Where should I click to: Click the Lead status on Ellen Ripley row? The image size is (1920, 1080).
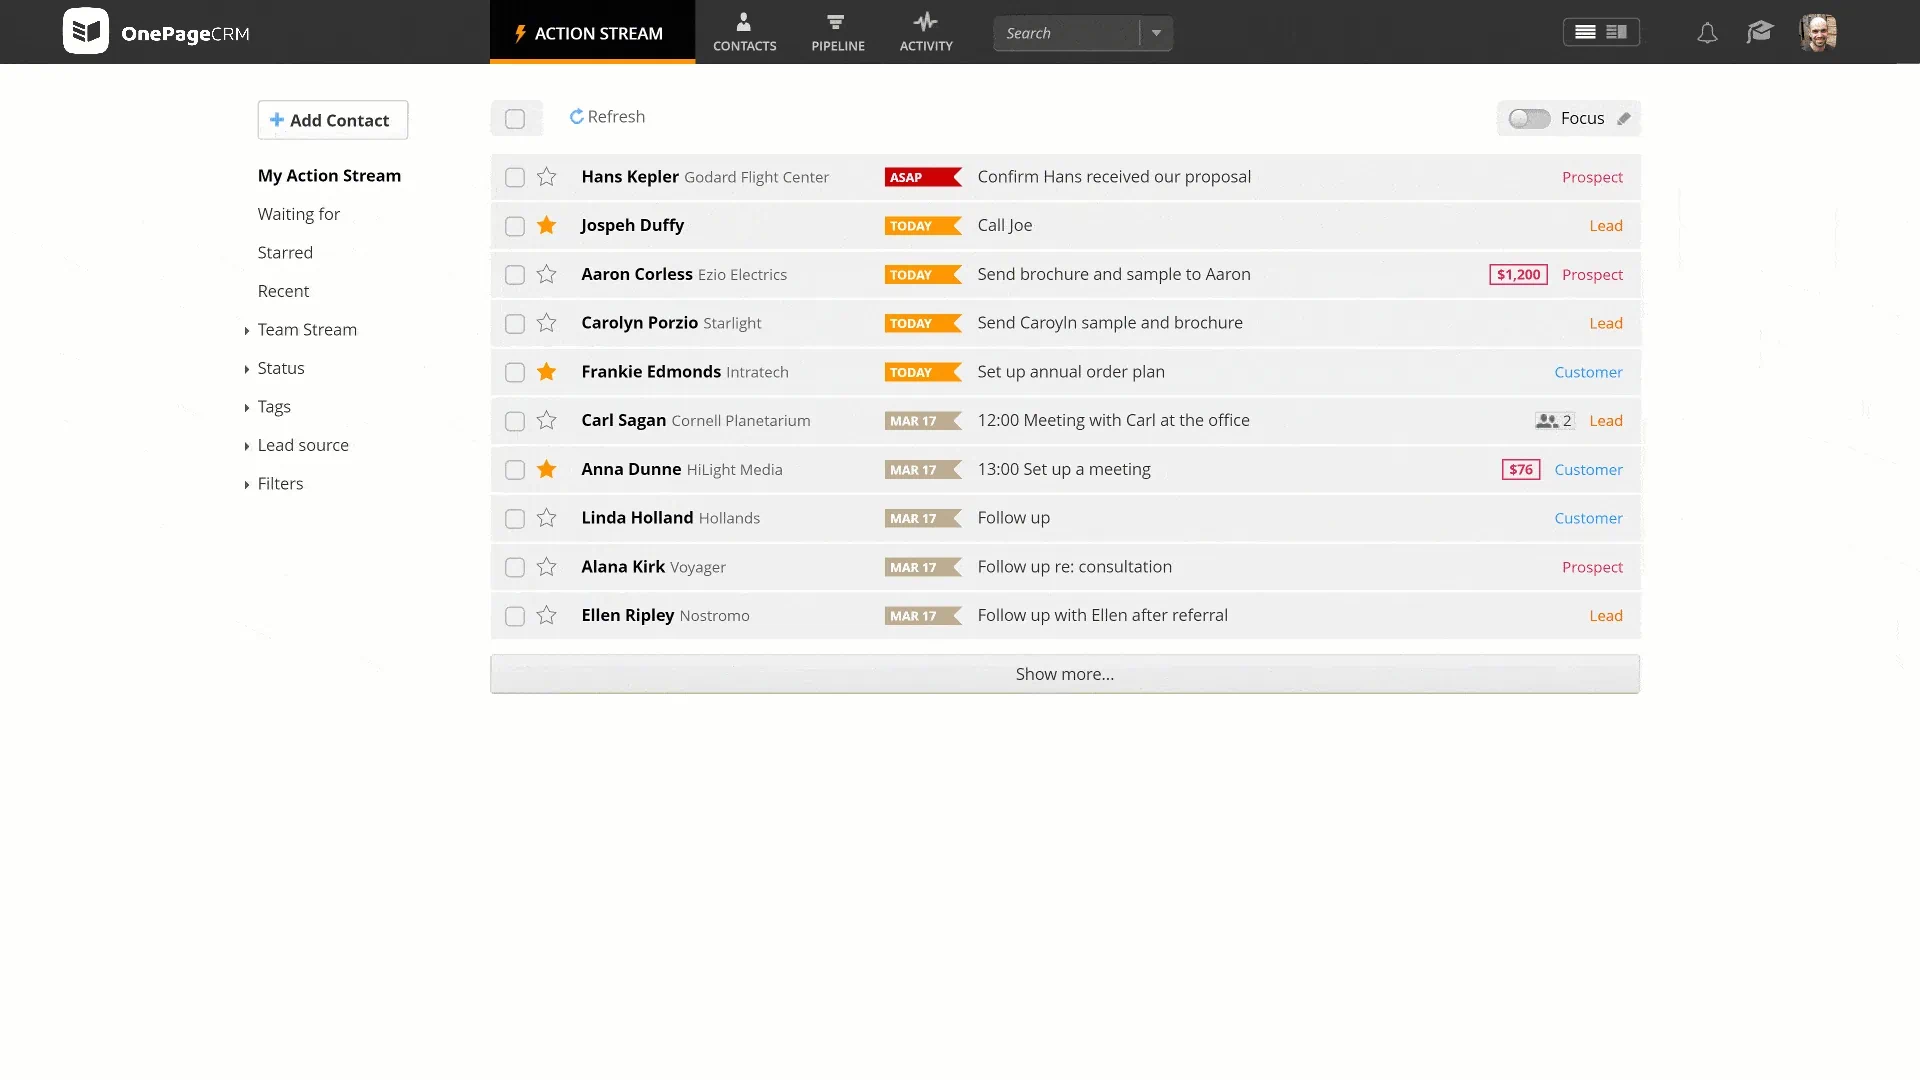coord(1606,616)
